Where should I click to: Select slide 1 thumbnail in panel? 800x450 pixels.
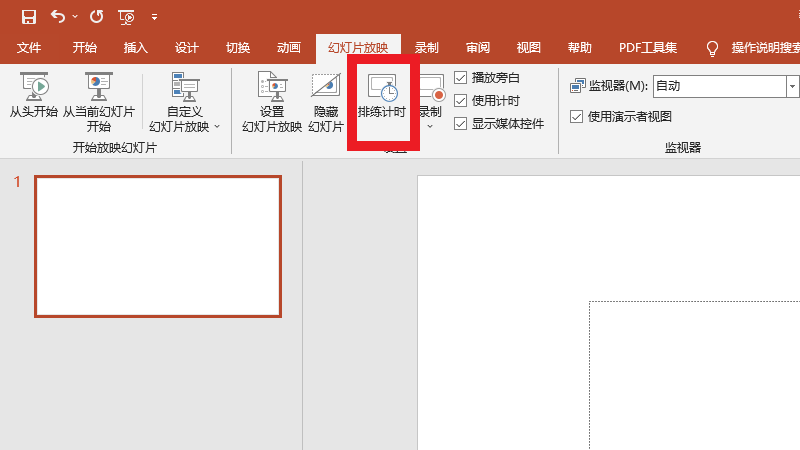pyautogui.click(x=158, y=246)
